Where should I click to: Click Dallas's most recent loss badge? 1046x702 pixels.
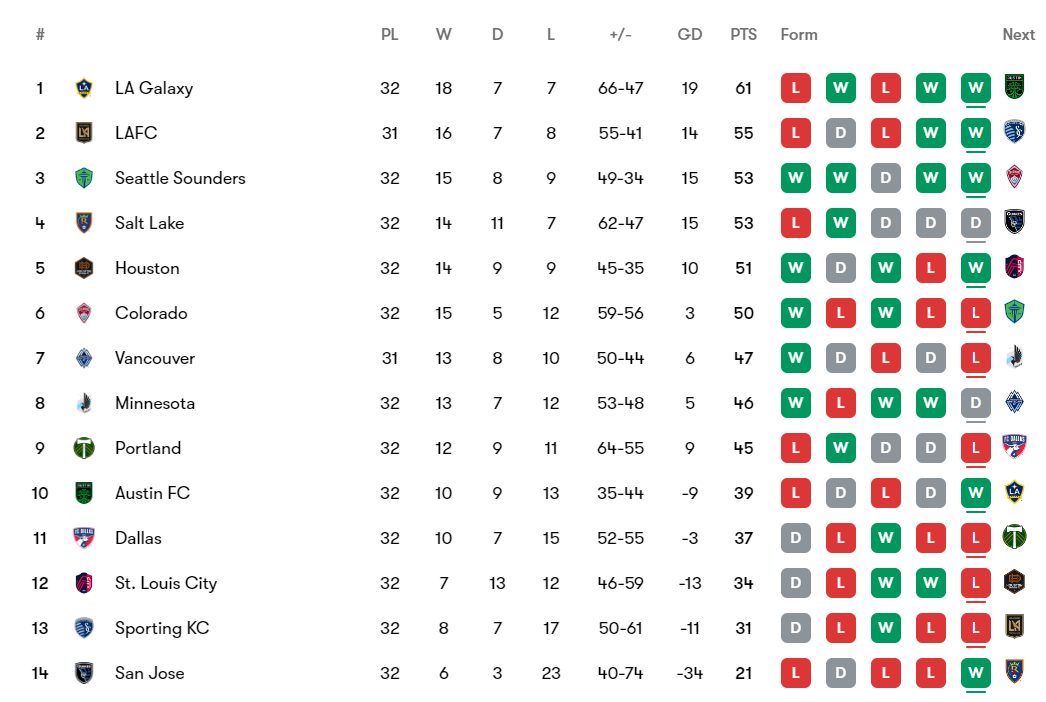975,538
